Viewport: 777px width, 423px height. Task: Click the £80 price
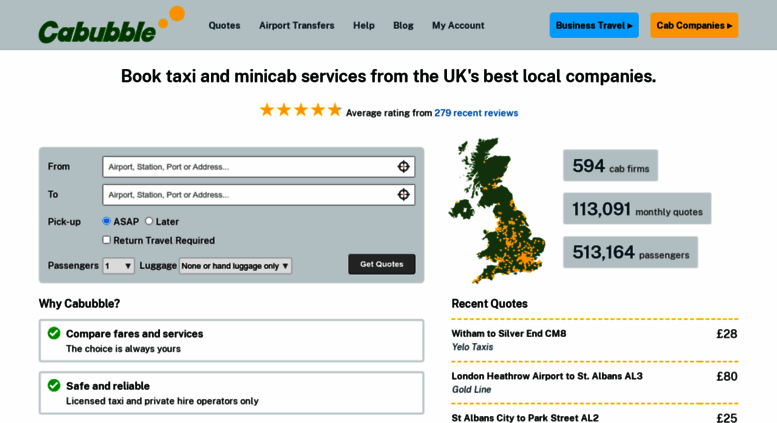(727, 377)
